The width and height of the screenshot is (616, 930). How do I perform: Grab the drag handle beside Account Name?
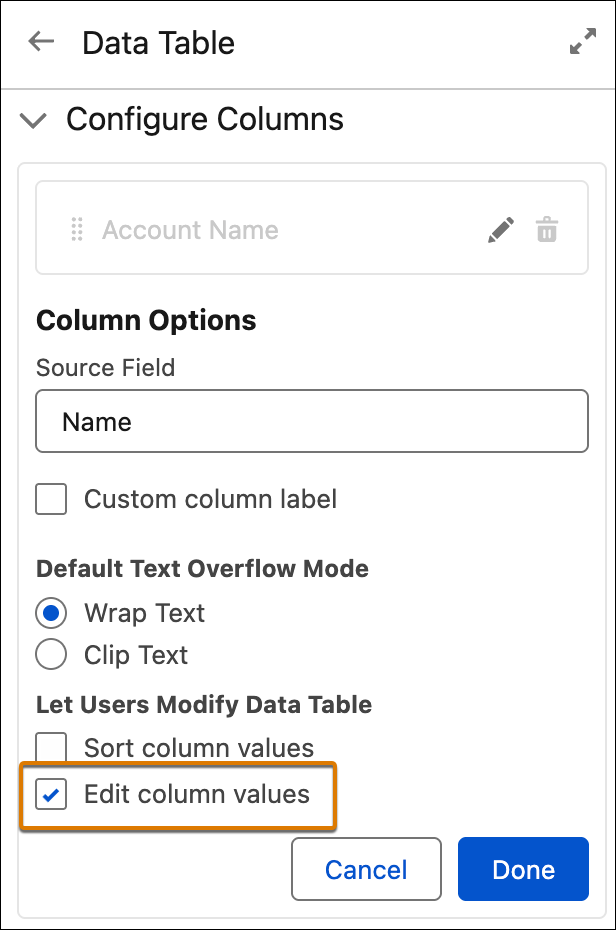click(x=76, y=230)
